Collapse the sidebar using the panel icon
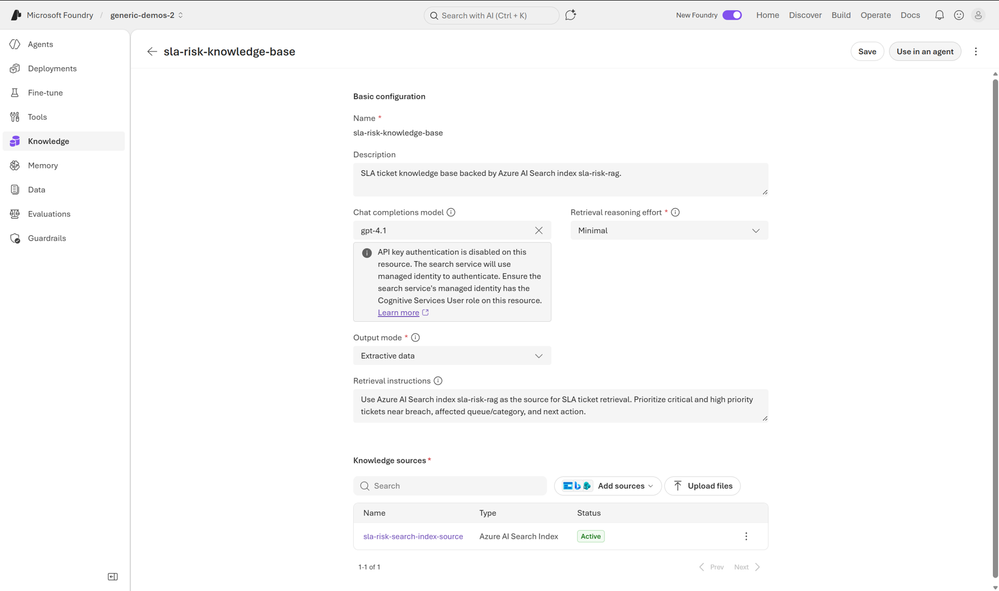This screenshot has width=999, height=591. (x=113, y=576)
